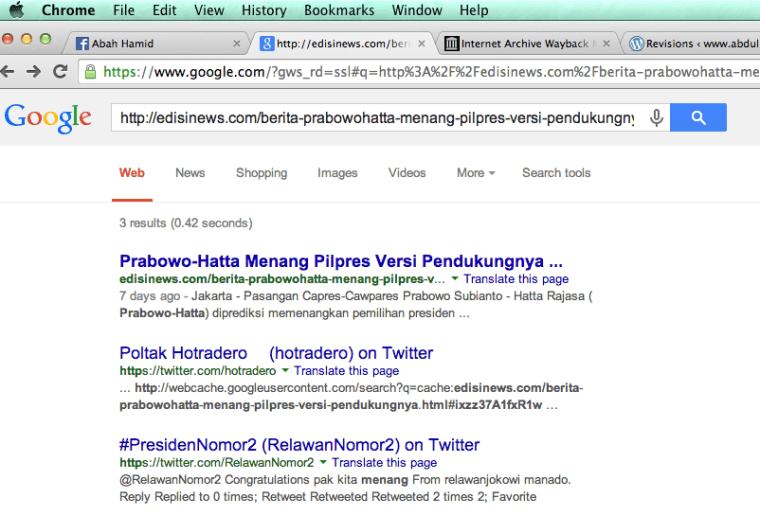Open the File menu
The width and height of the screenshot is (760, 516).
pos(124,10)
